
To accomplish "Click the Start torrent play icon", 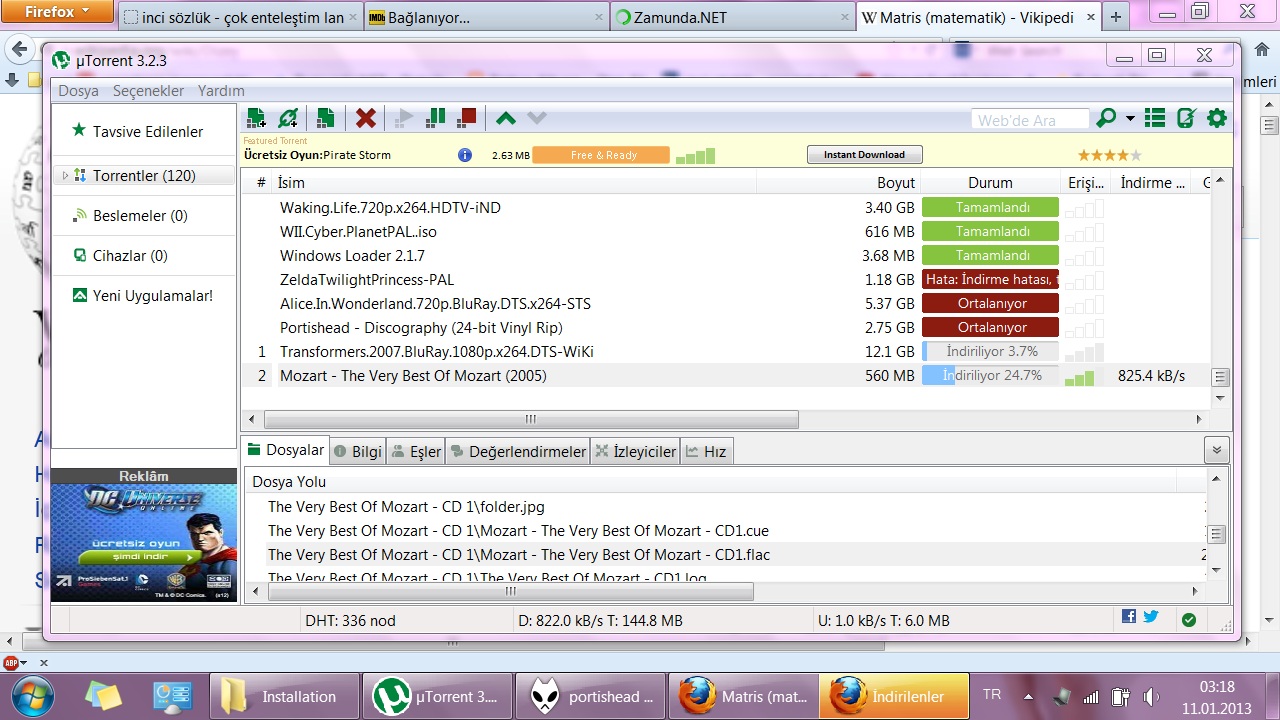I will coord(404,118).
